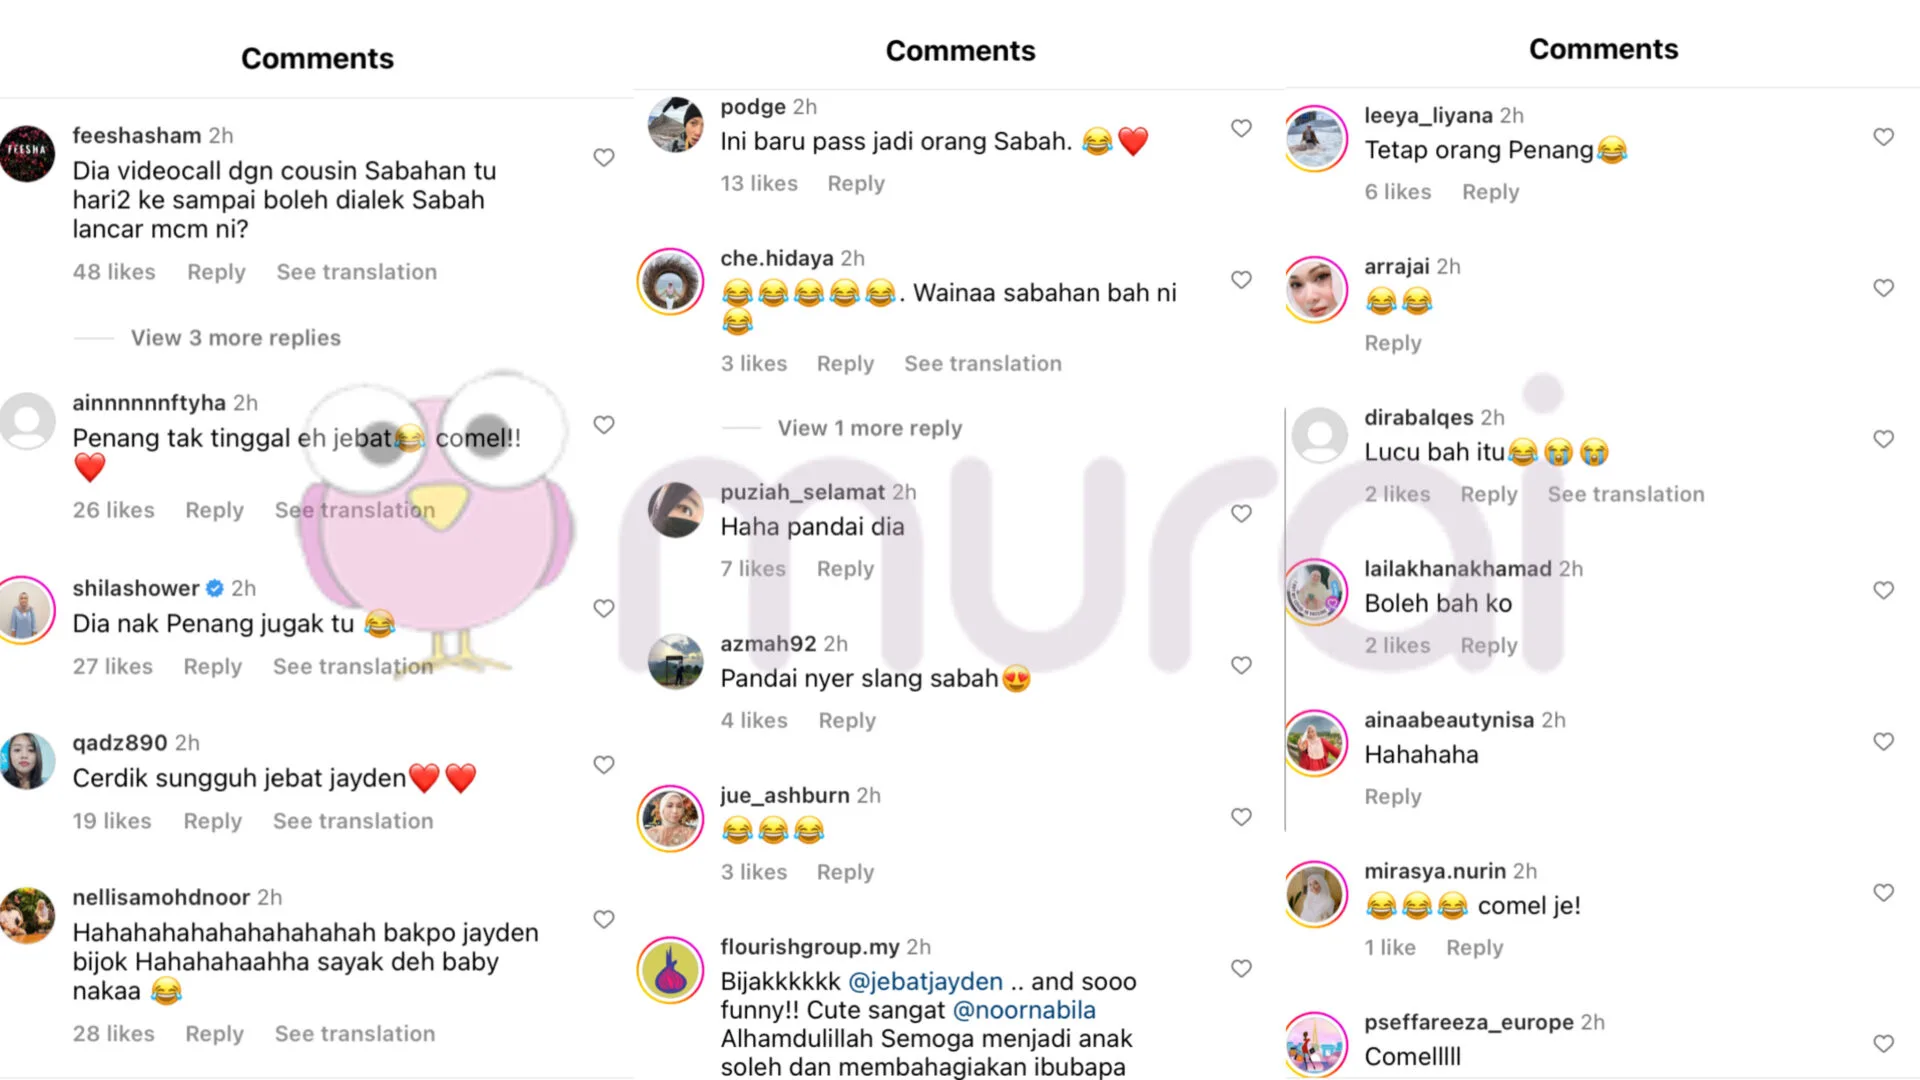Like feeshasham's comment with the heart icon

pyautogui.click(x=603, y=158)
